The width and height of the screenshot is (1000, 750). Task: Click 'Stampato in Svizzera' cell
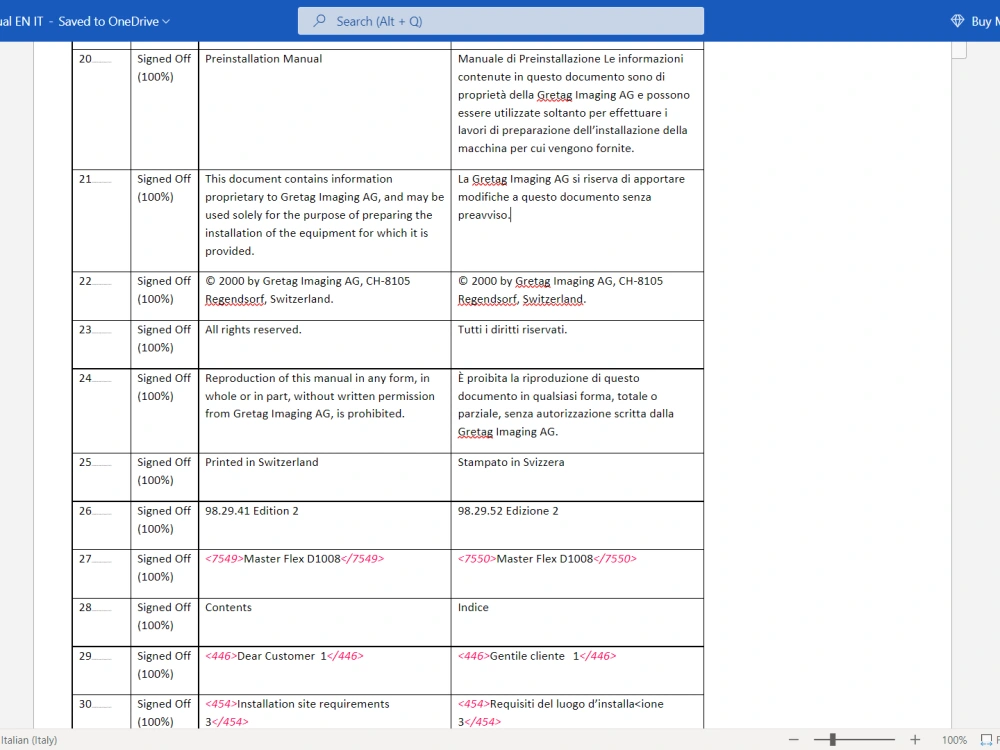click(577, 477)
